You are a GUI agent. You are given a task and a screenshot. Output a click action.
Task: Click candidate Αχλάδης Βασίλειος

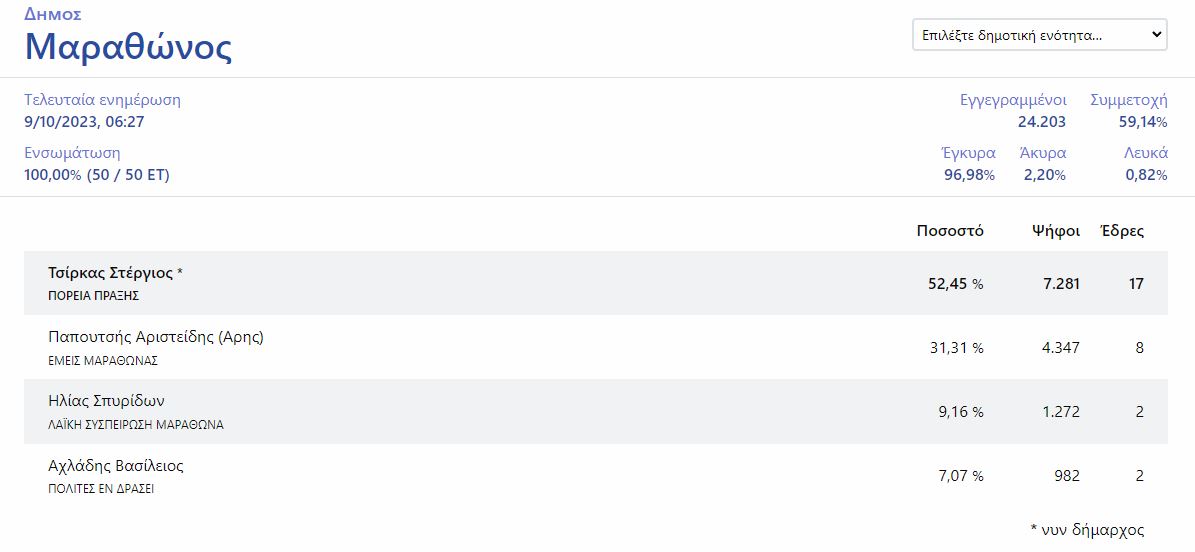(x=115, y=465)
